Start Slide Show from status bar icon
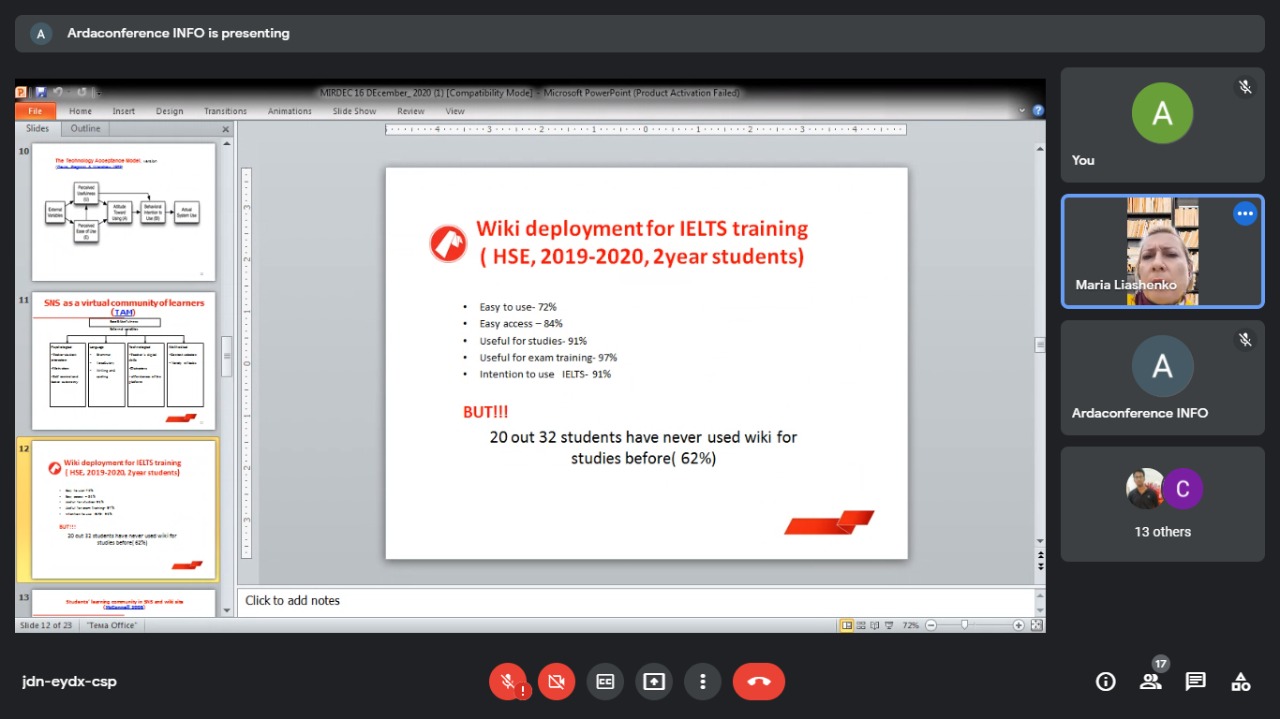 tap(888, 625)
